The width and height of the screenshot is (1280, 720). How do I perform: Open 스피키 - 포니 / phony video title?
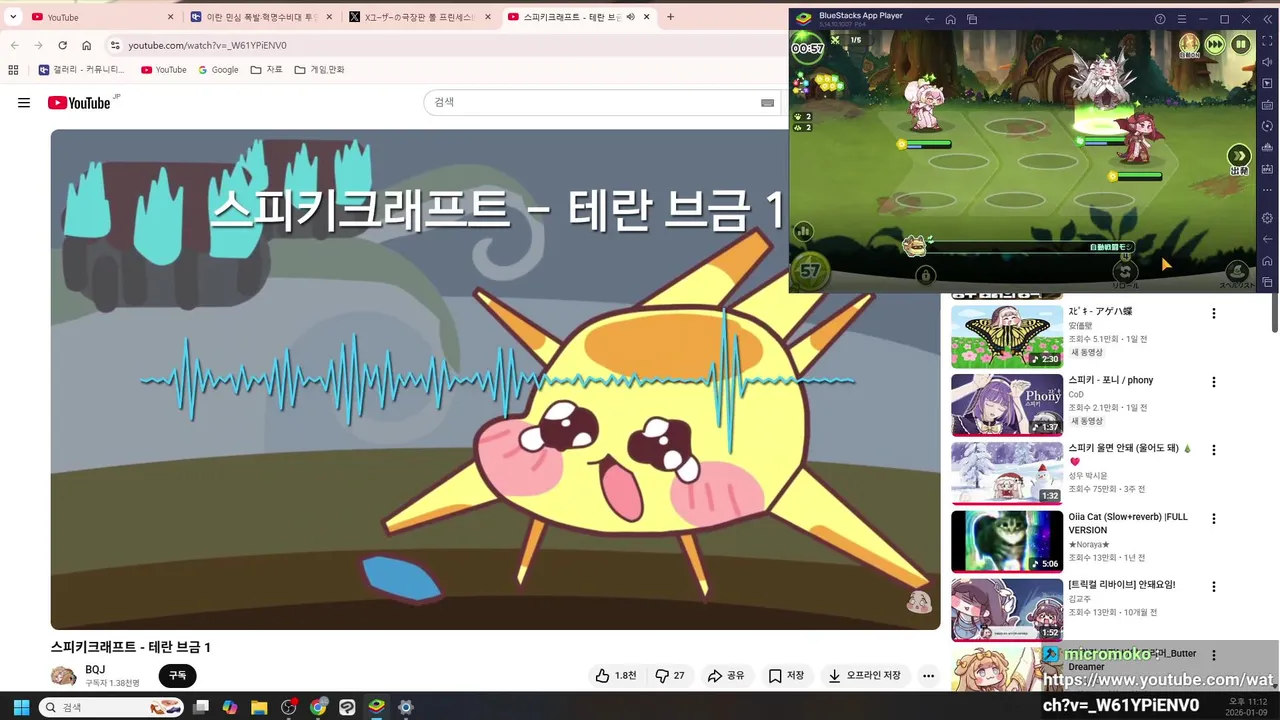tap(1110, 380)
